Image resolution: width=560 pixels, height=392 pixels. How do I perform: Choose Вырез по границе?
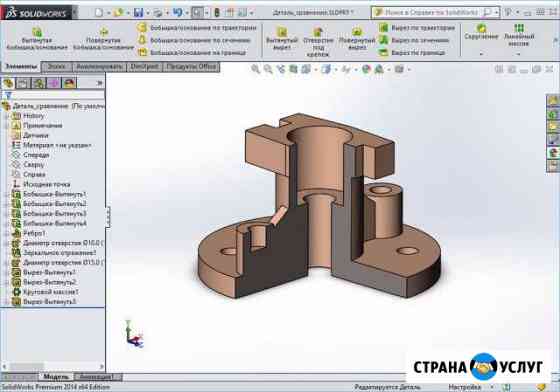tap(412, 52)
